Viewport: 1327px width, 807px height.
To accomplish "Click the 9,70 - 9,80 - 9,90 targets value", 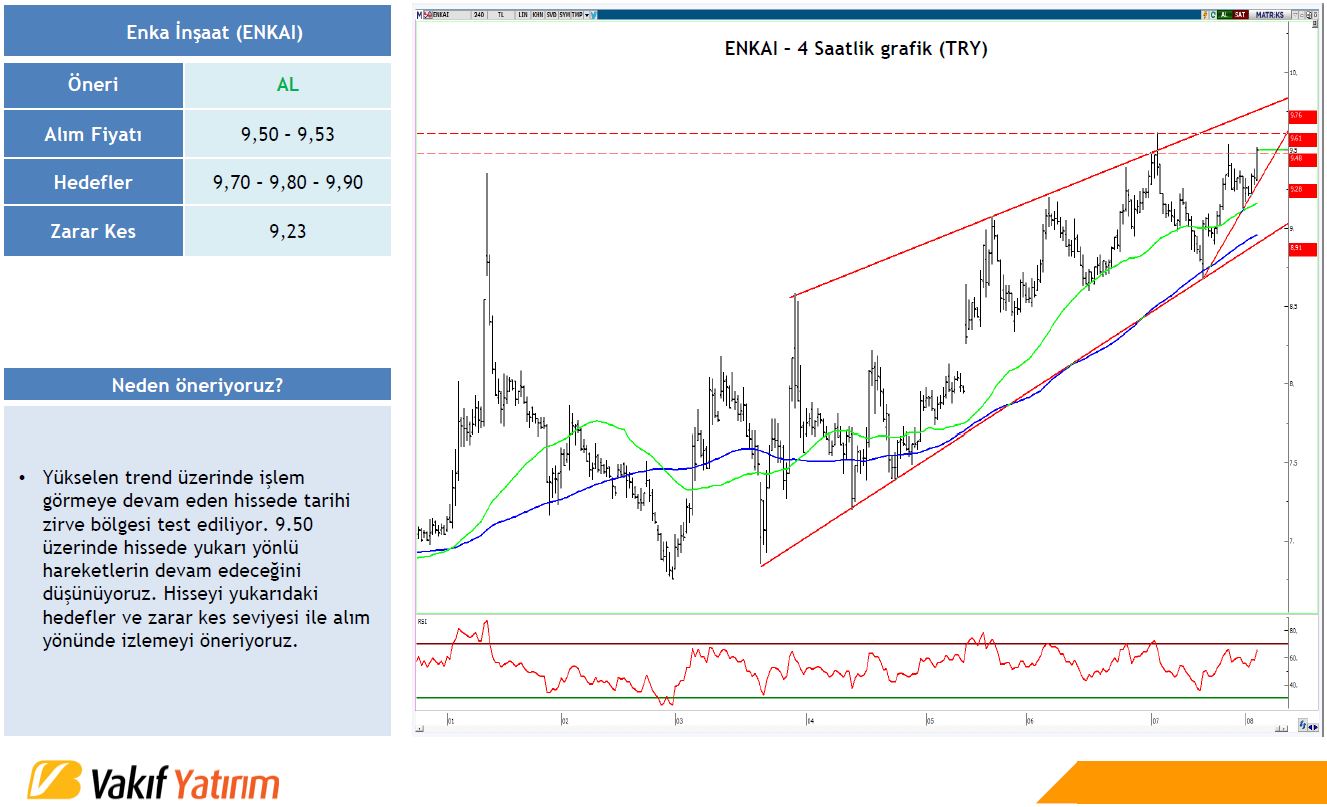I will (288, 182).
